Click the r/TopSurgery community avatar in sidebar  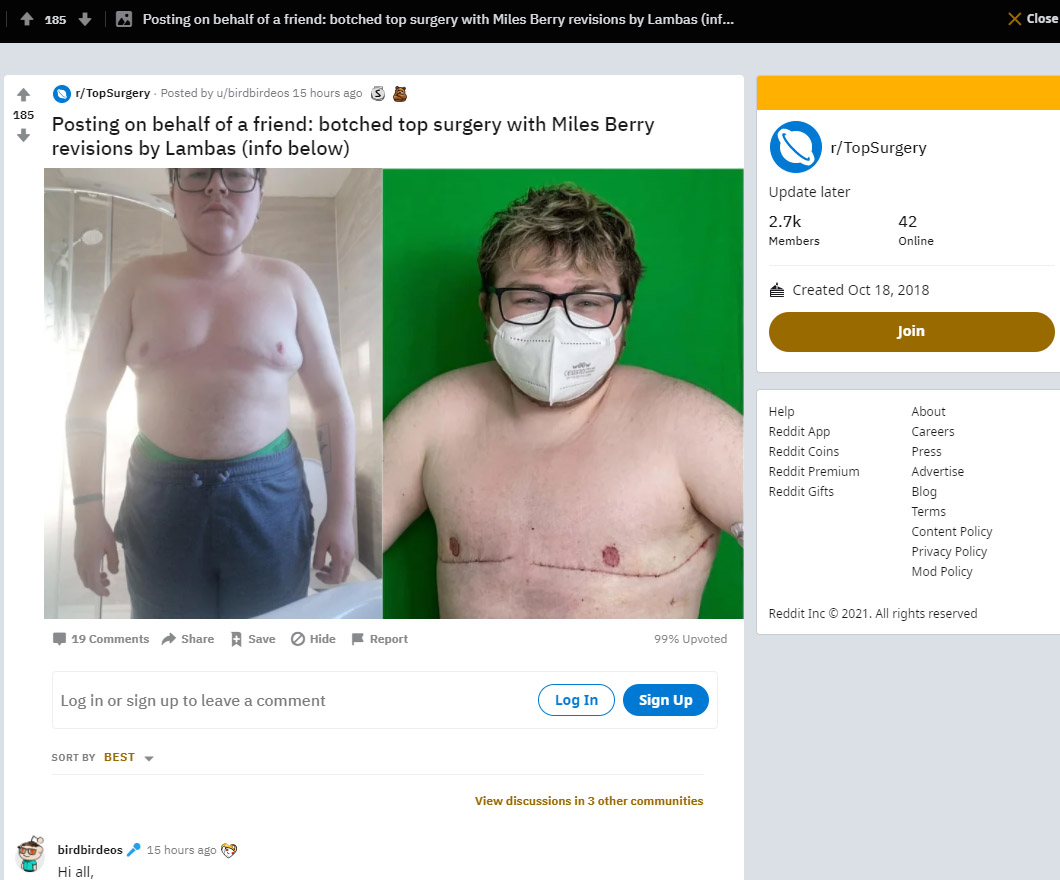[x=796, y=147]
